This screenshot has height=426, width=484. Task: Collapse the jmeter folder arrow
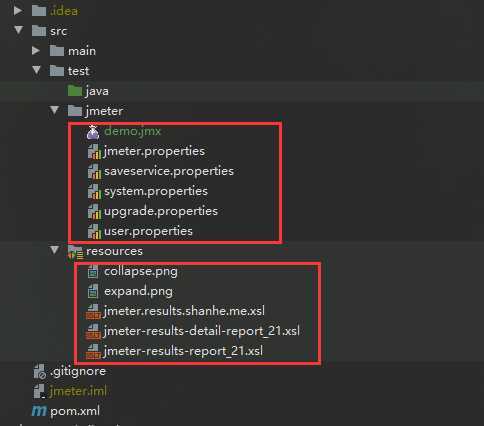(x=55, y=110)
